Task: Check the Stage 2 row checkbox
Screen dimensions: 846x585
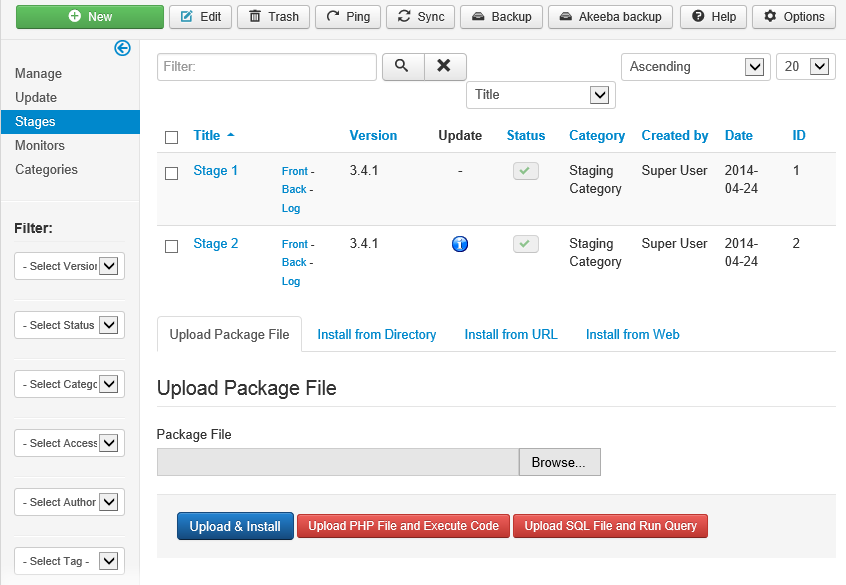Action: [x=171, y=246]
